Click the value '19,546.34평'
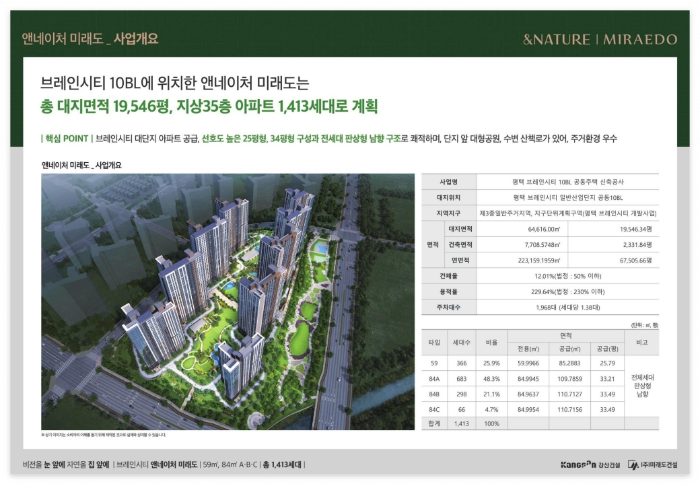Screen dimensions: 700x484 point(636,229)
